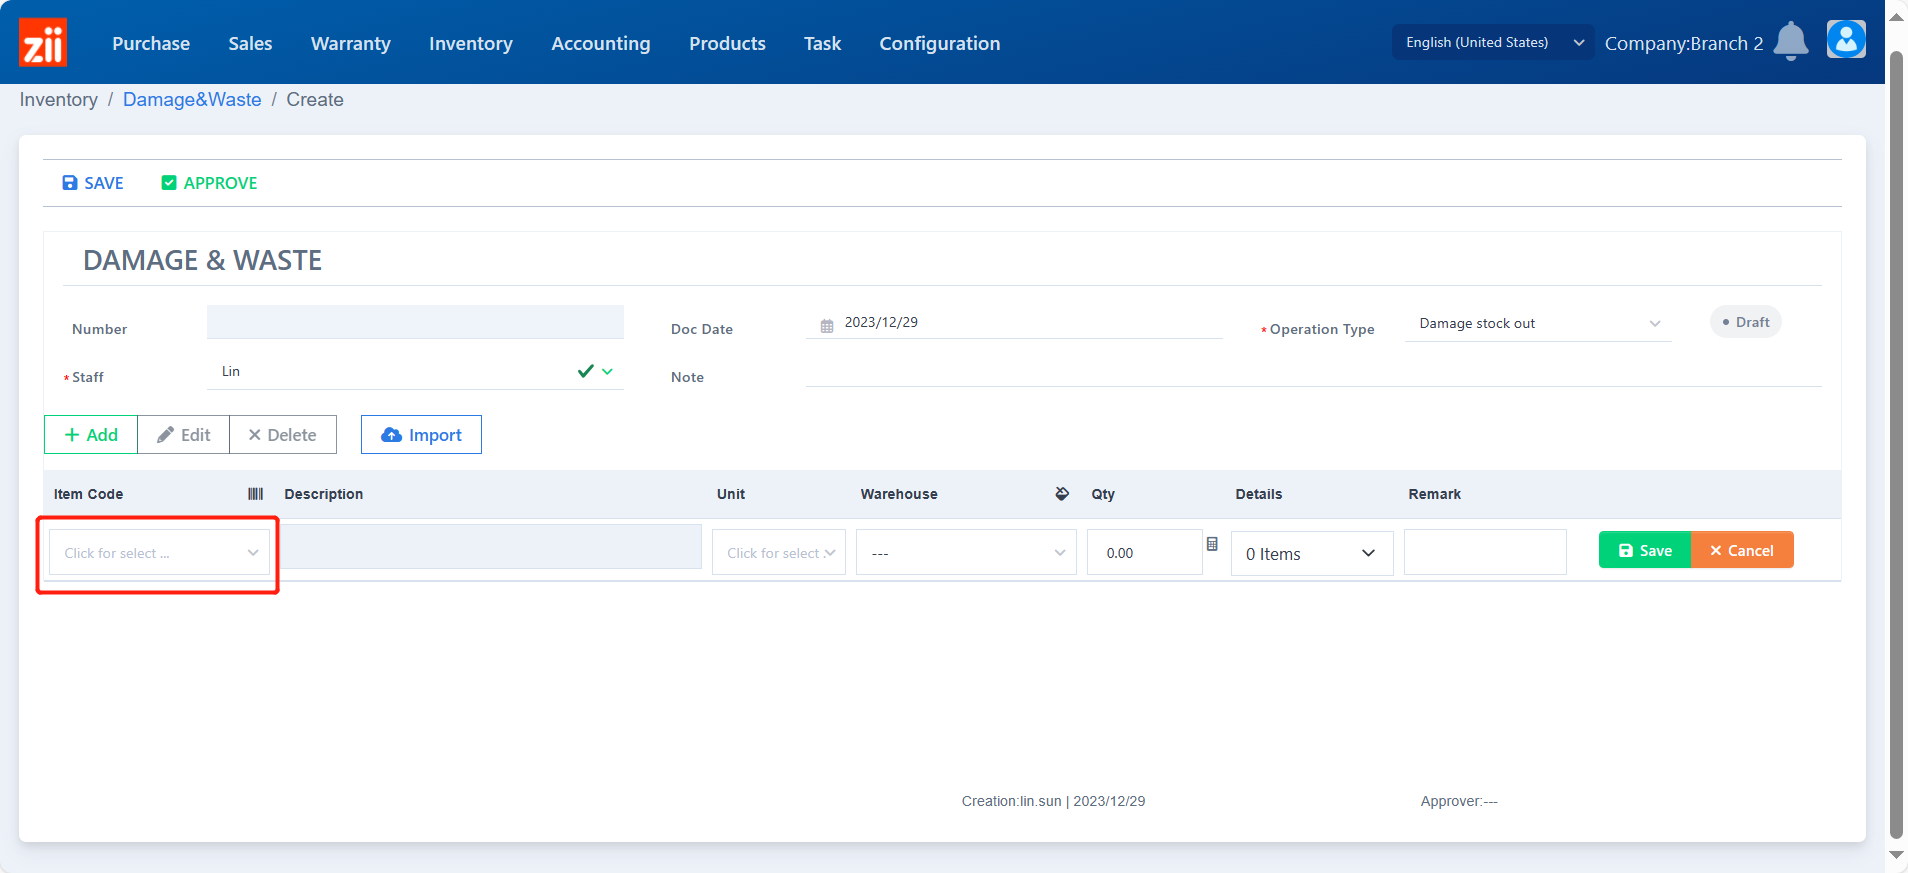
Task: Click the Remark input field
Action: coord(1485,552)
